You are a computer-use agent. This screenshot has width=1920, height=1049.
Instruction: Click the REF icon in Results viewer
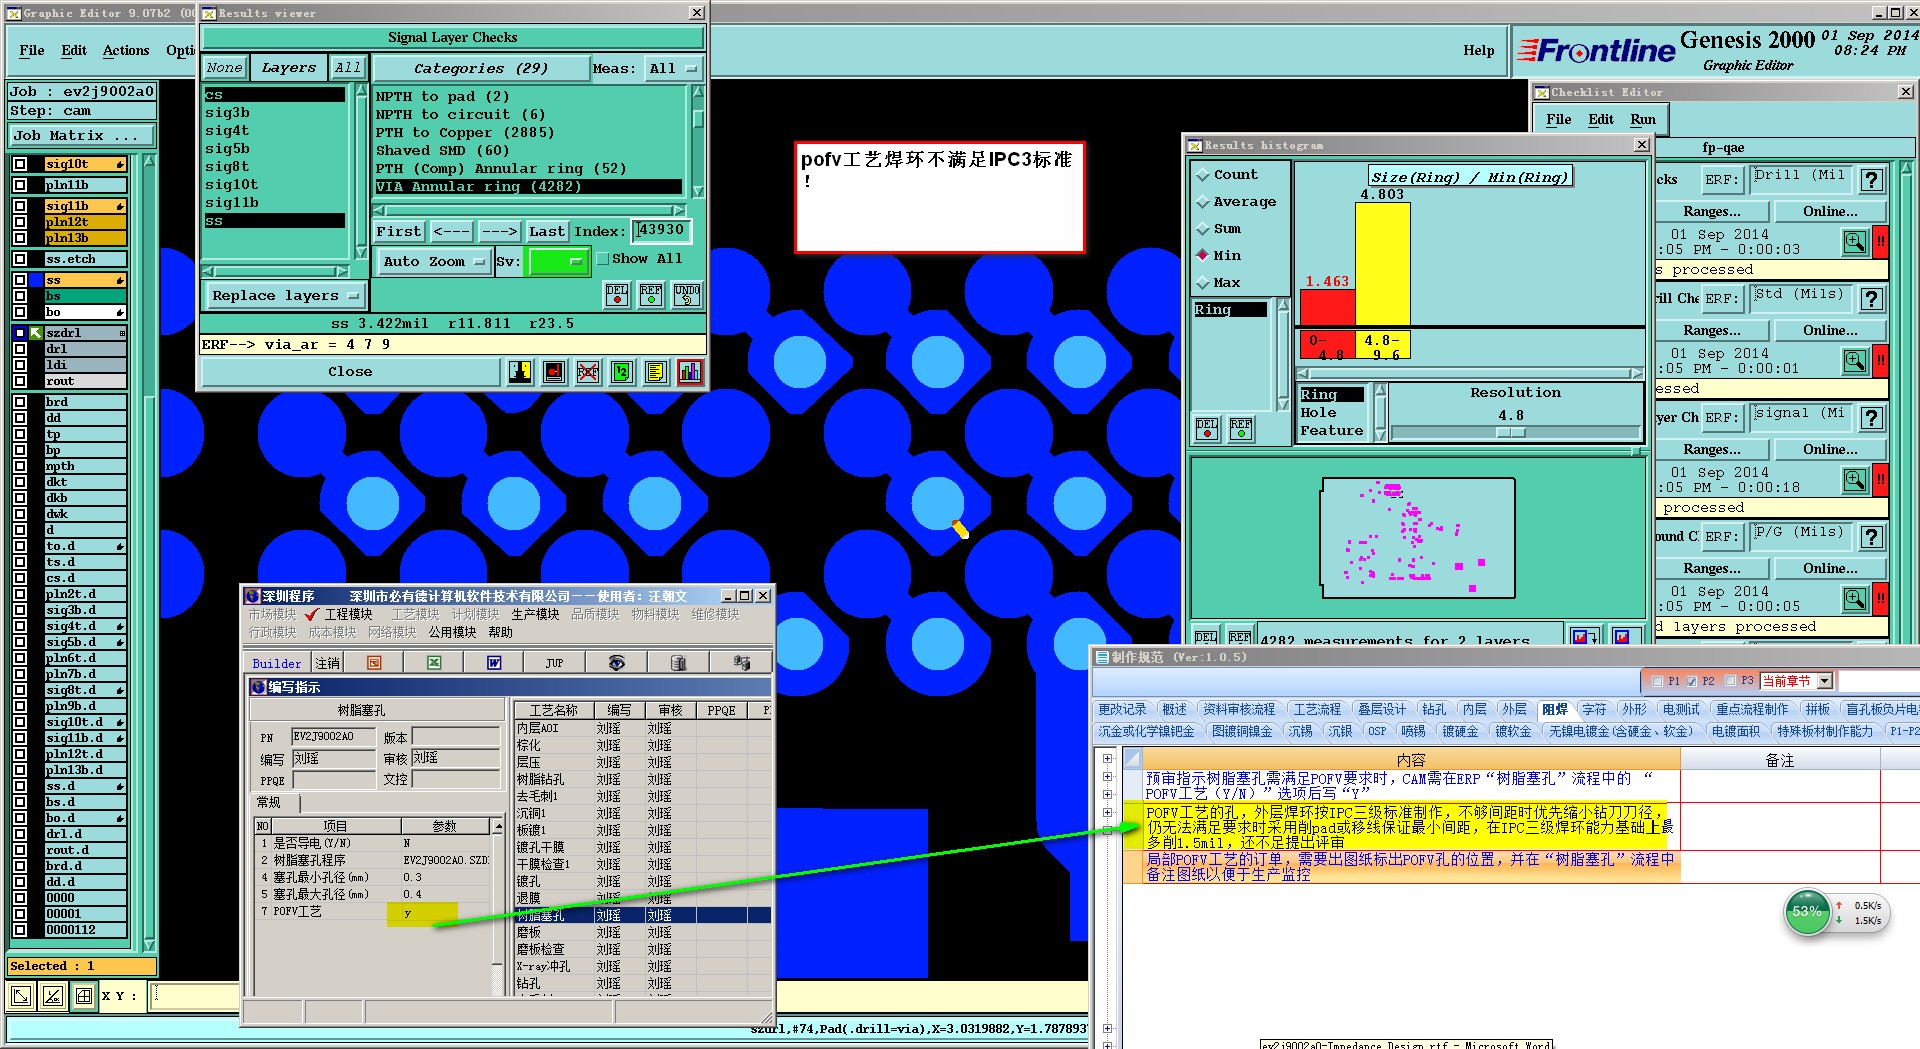pos(651,294)
